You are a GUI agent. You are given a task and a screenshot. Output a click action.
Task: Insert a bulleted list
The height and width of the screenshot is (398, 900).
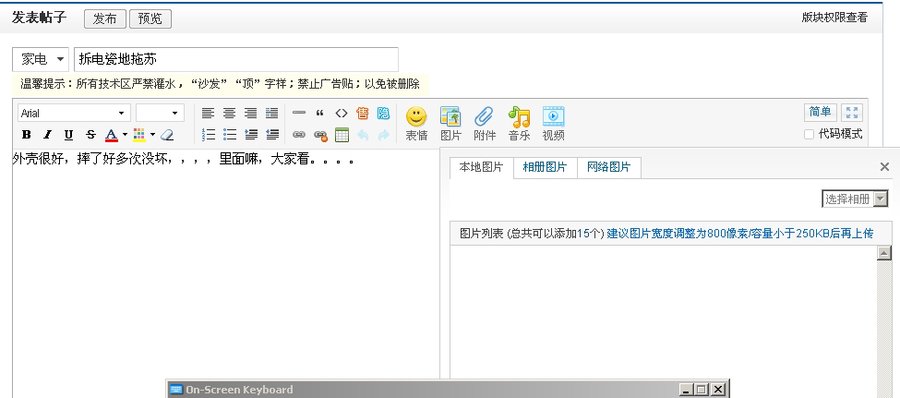(230, 135)
